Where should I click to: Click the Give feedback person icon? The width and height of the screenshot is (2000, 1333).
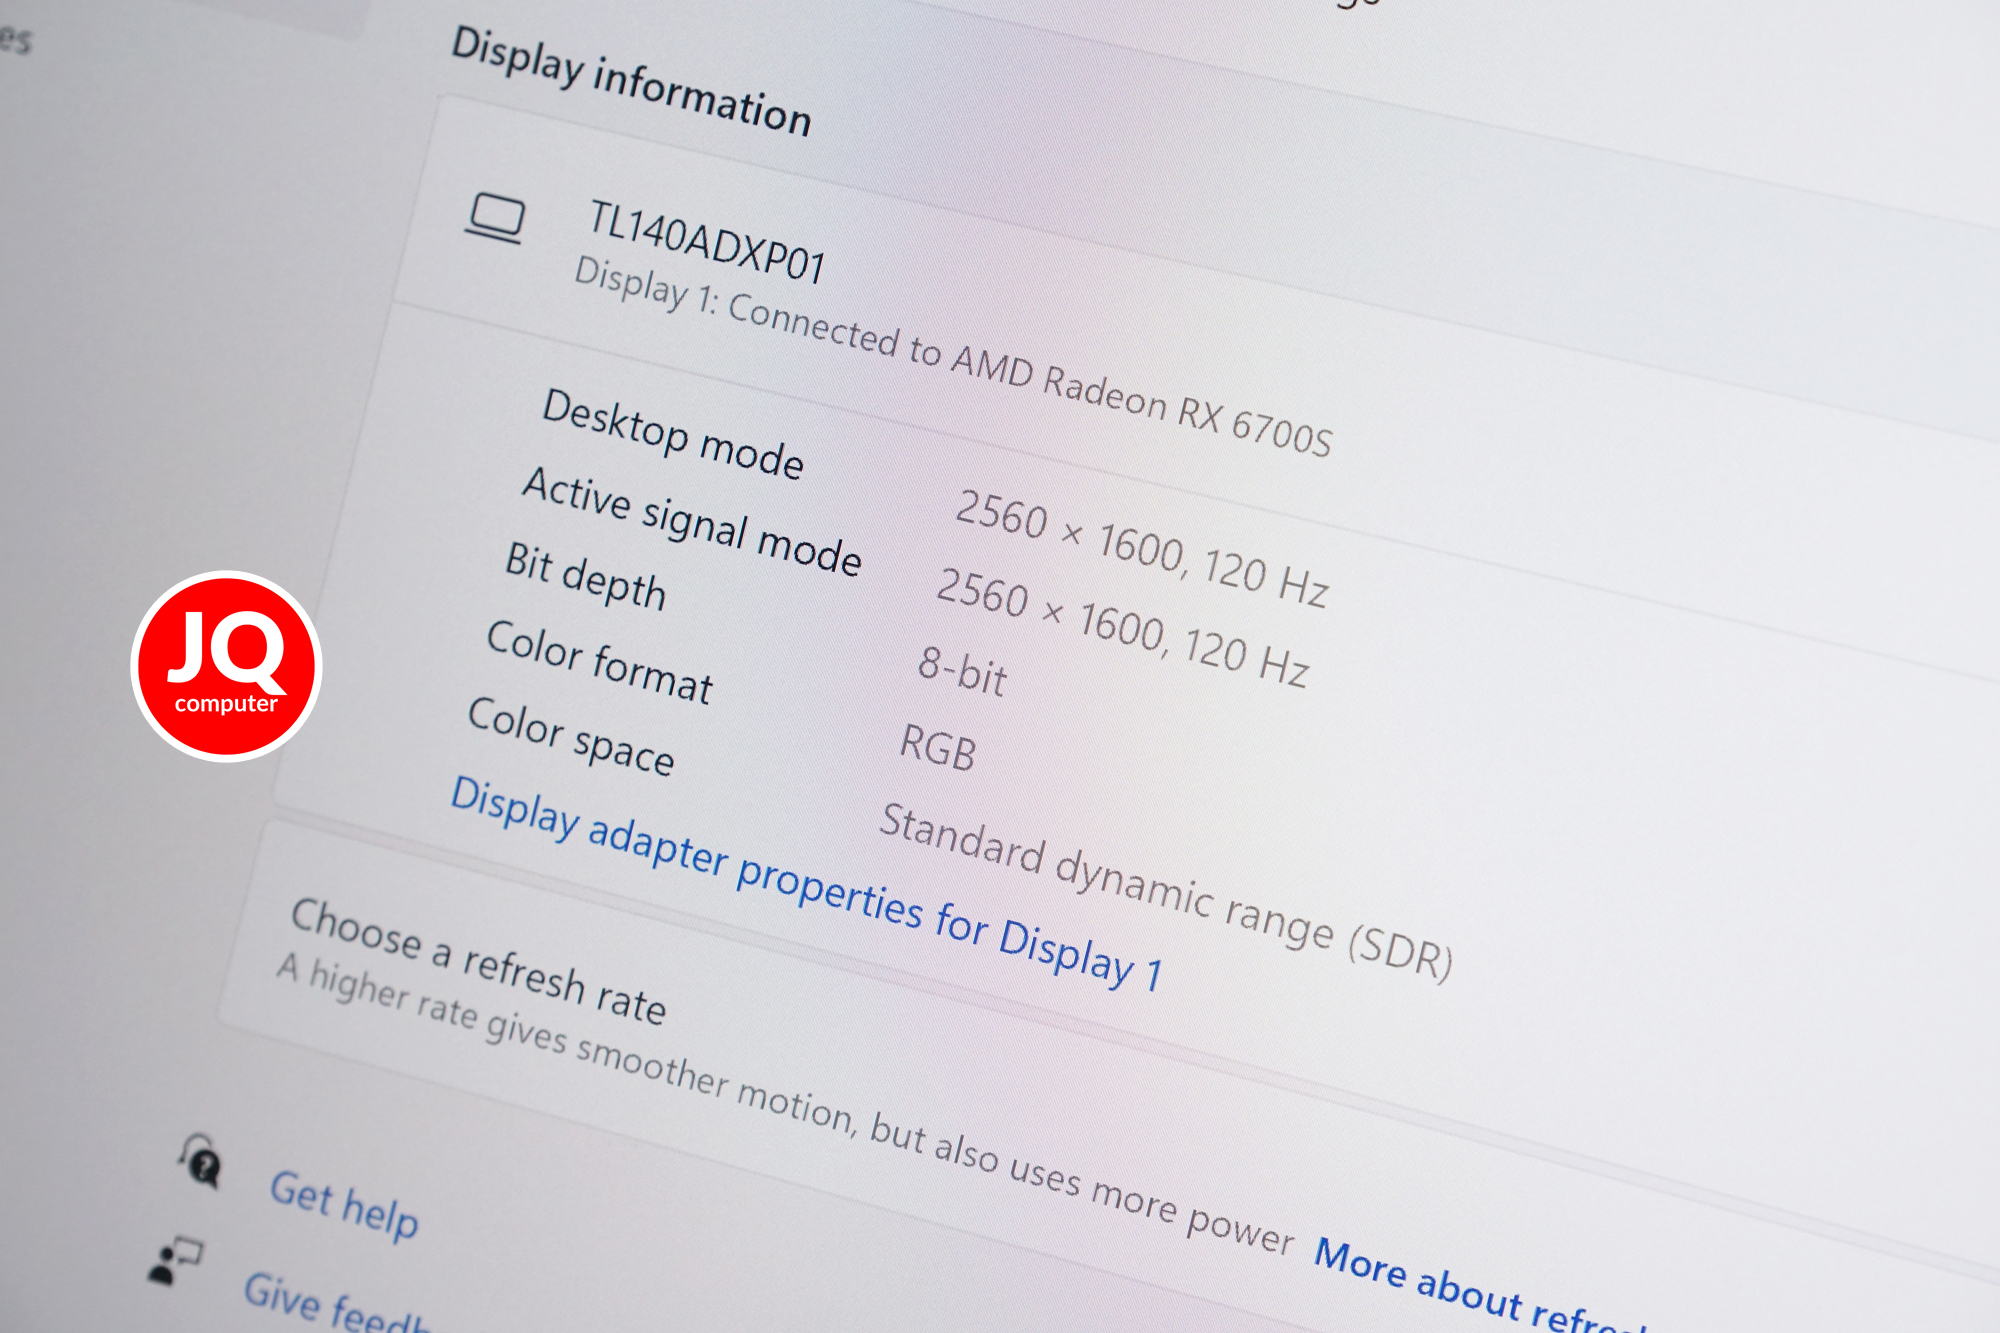174,1260
